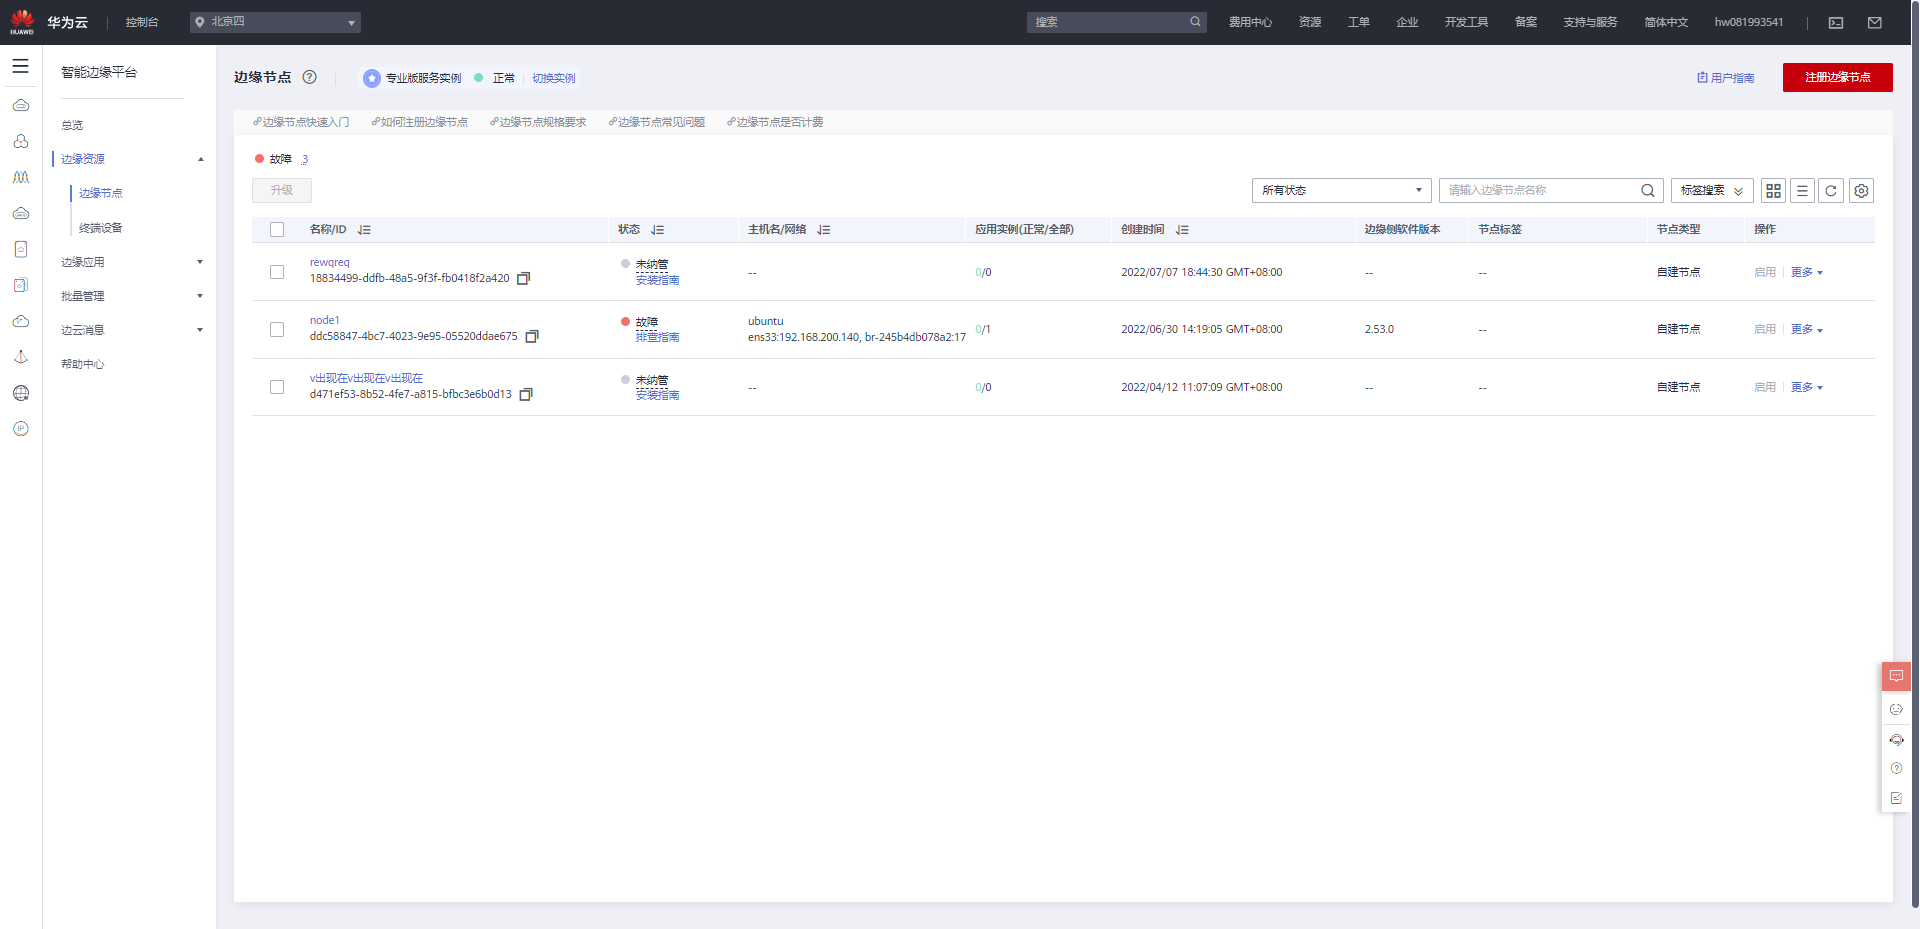The height and width of the screenshot is (929, 1920).
Task: Open table column settings gear
Action: coord(1861,191)
